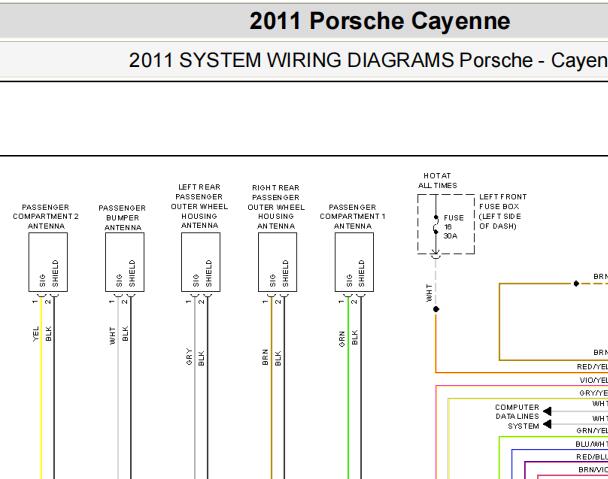Click the 'HOT AT ALL TIMES' label
This screenshot has height=479, width=608.
click(437, 181)
